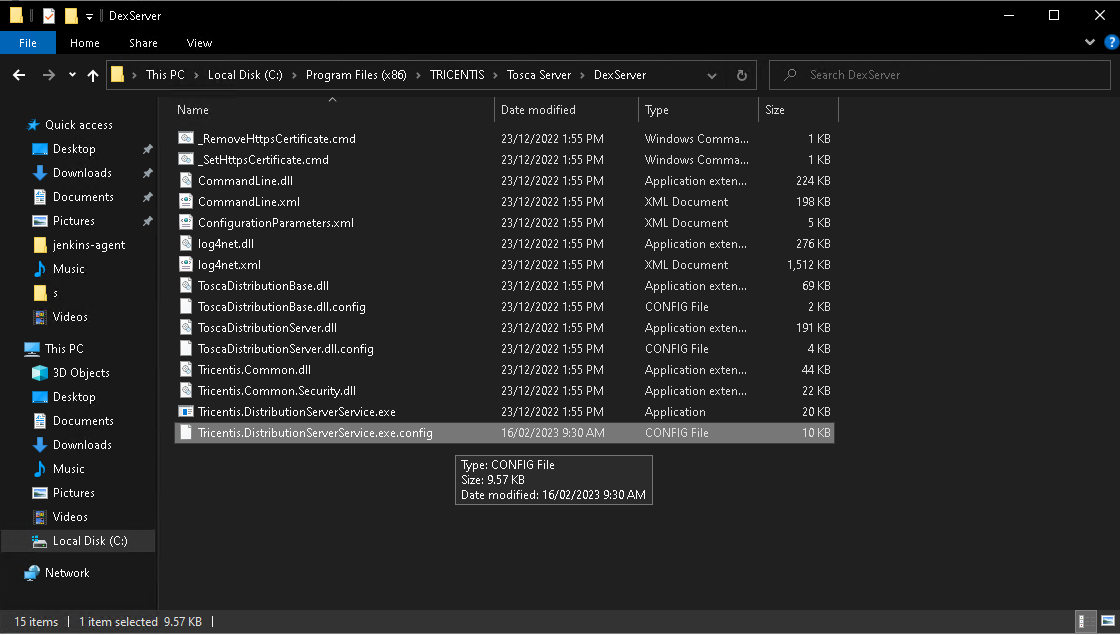This screenshot has width=1120, height=635.
Task: Open the Share ribbon tab
Action: [x=143, y=43]
